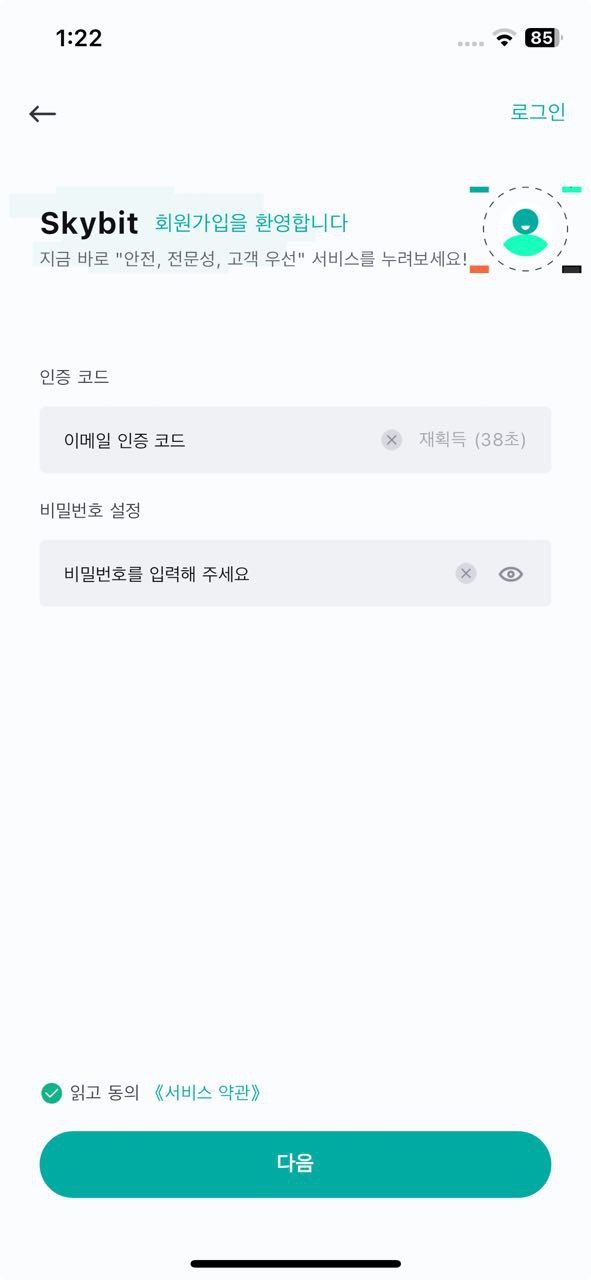Tap the green user avatar icon
This screenshot has height=1280, width=591.
point(525,230)
